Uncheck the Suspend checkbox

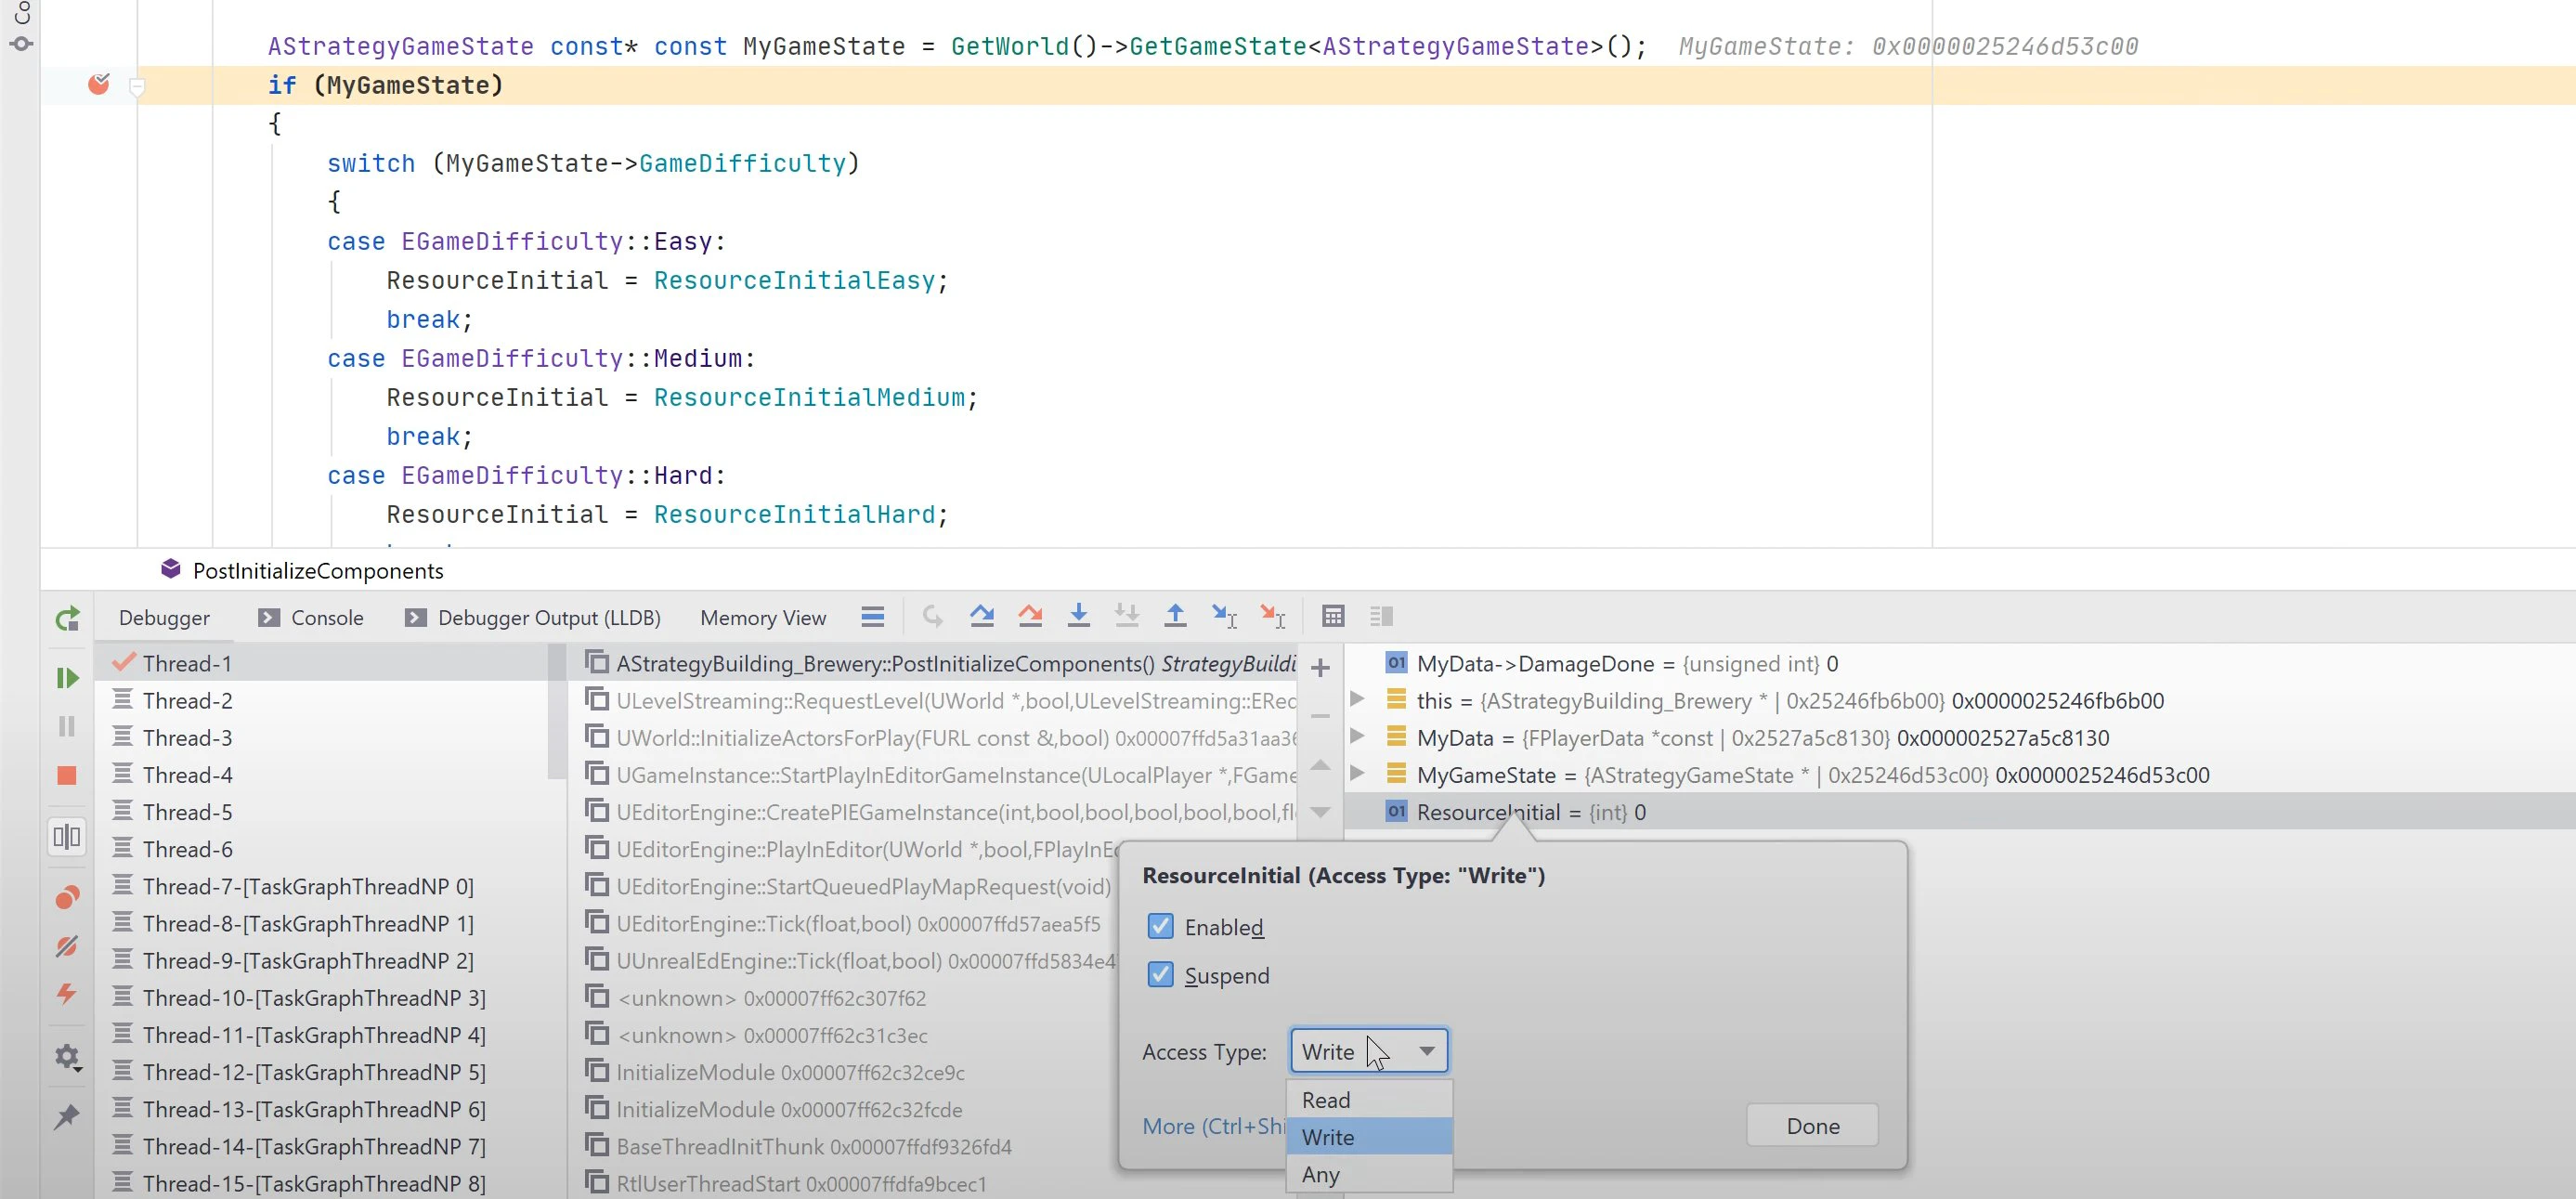(1160, 974)
